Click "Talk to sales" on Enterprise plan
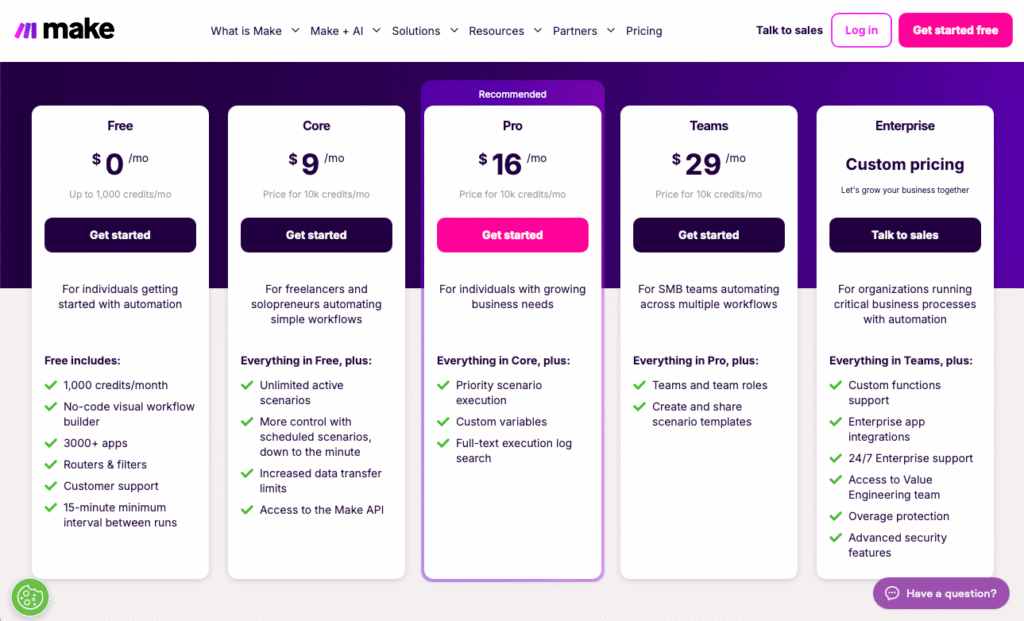The image size is (1024, 621). coord(904,235)
